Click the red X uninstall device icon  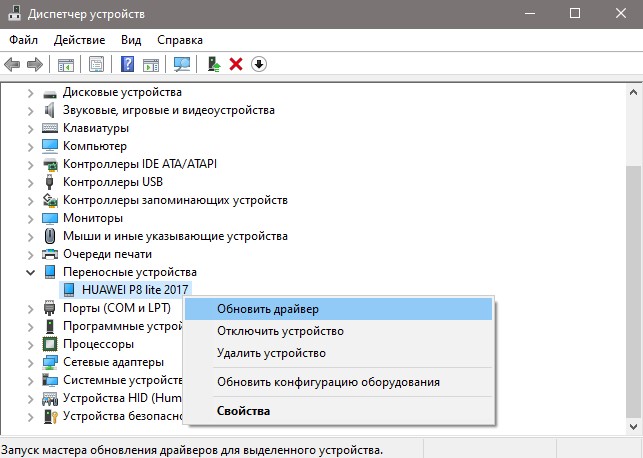point(236,64)
